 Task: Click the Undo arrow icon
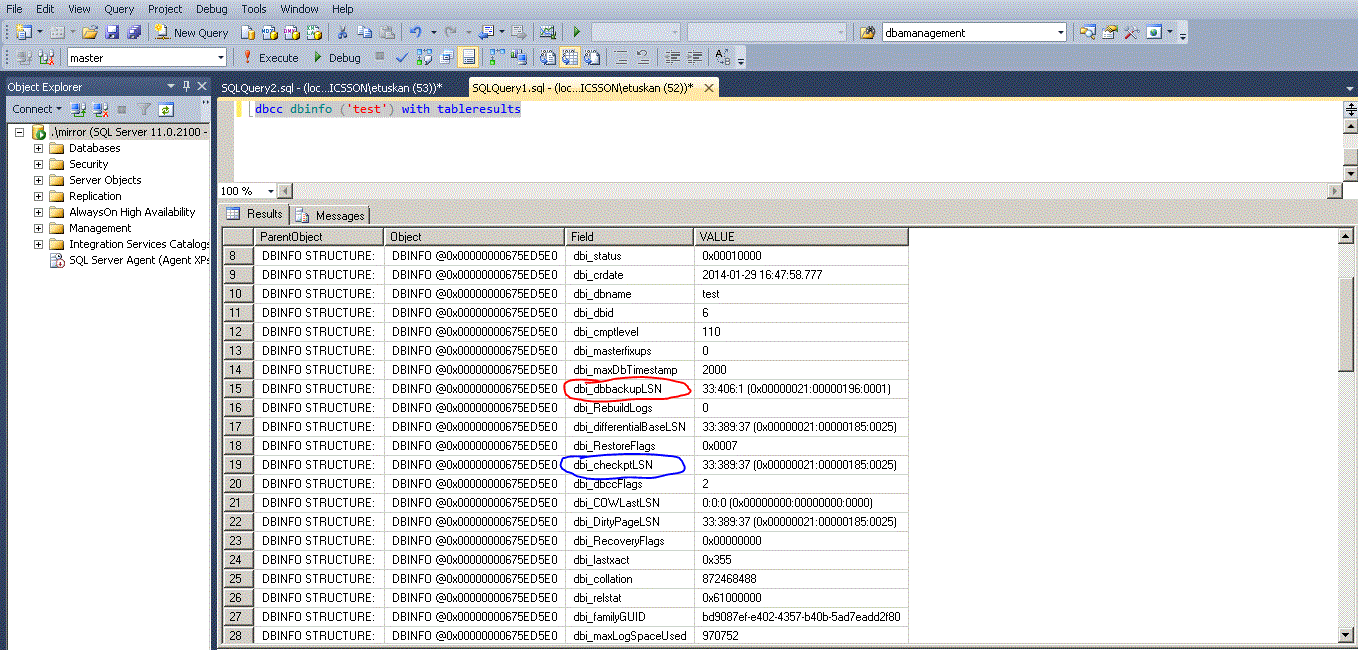(416, 33)
